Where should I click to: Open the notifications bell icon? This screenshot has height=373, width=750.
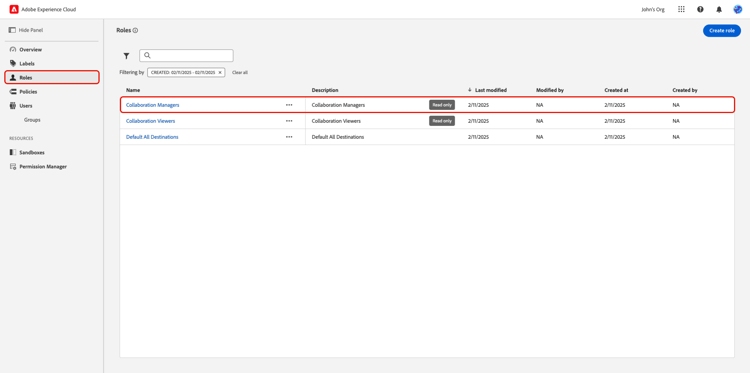[x=719, y=9]
